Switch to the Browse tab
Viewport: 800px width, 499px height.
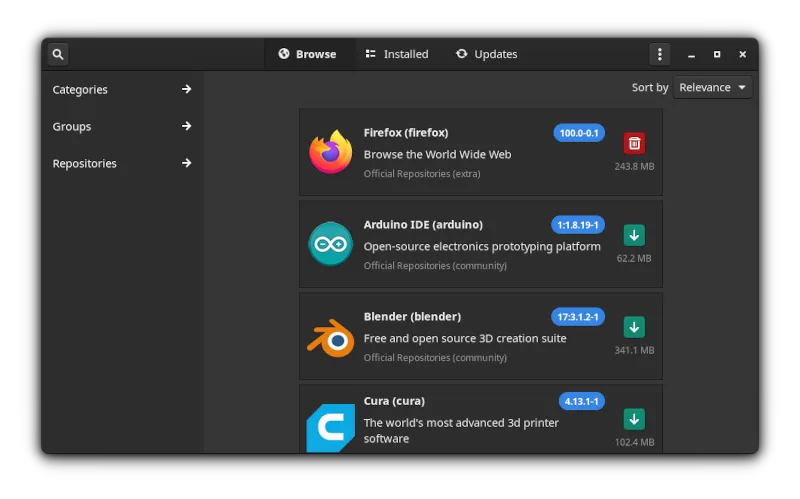[x=308, y=54]
